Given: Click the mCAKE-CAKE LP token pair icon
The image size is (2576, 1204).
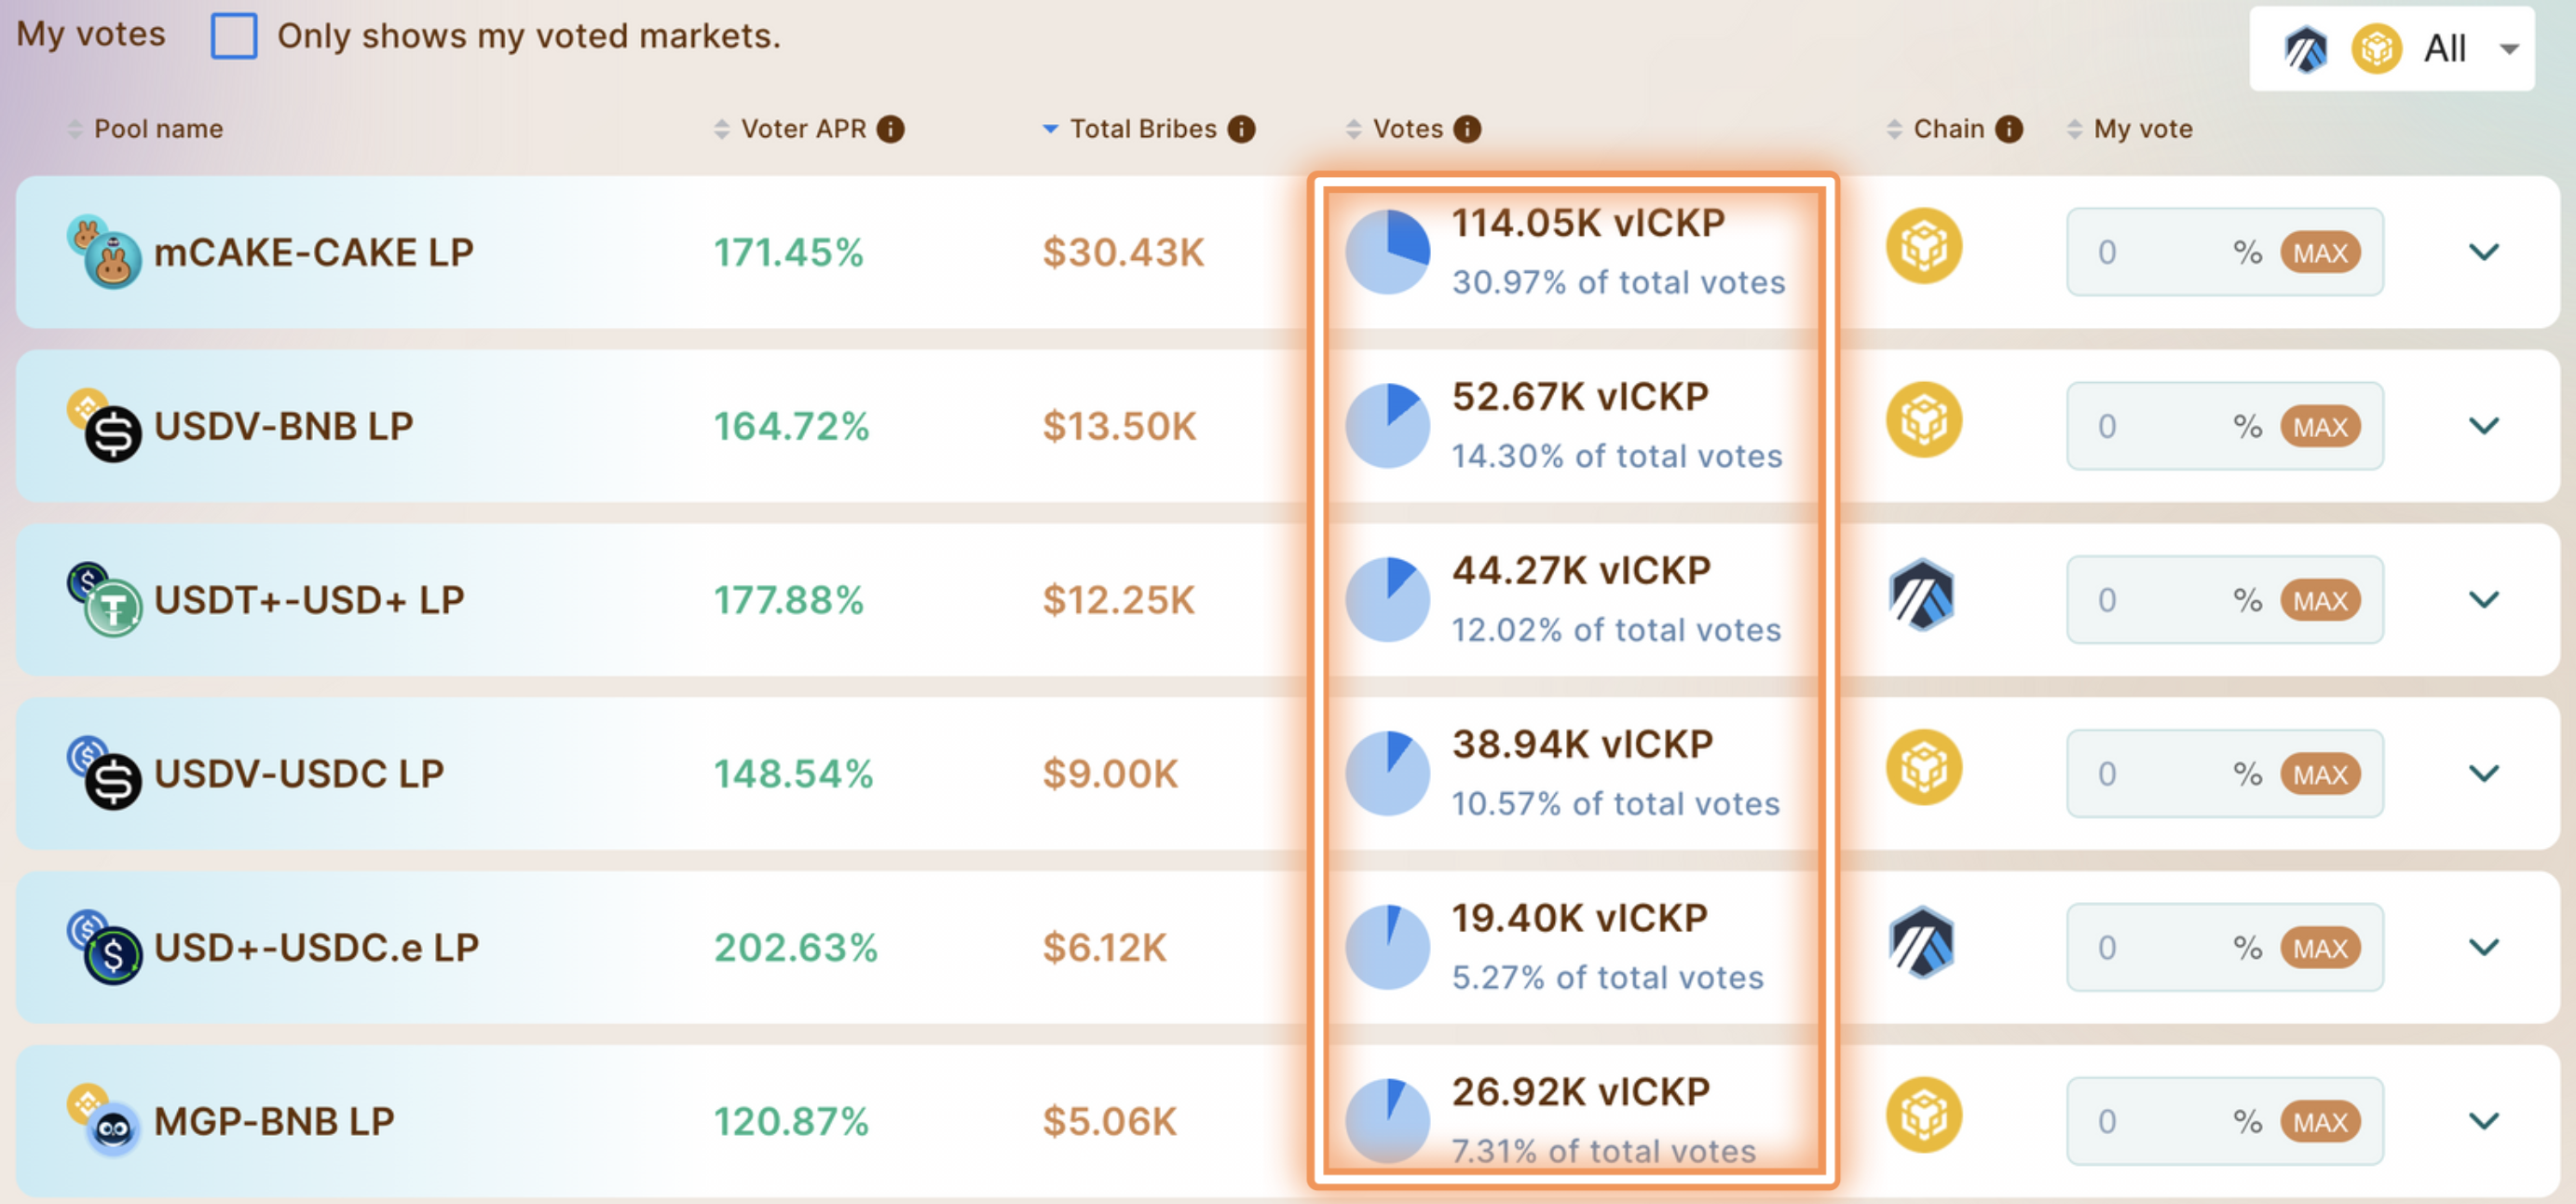Looking at the screenshot, I should 104,252.
